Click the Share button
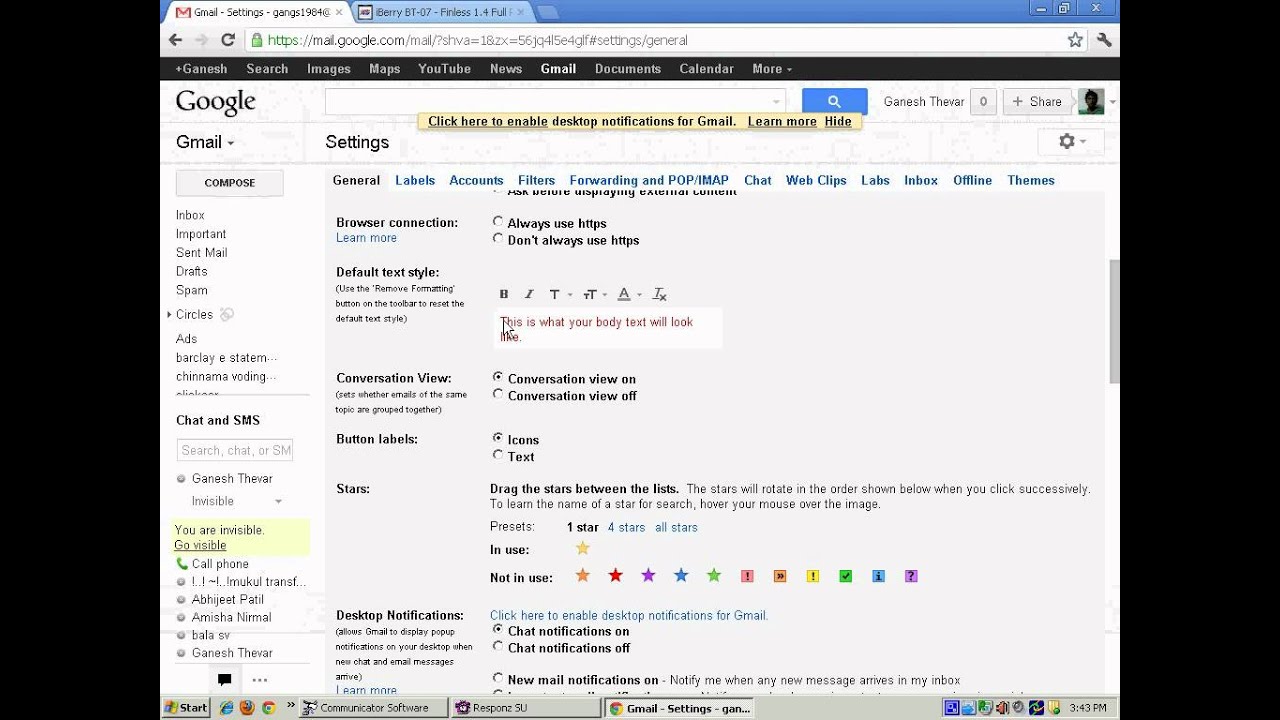1280x720 pixels. coord(1035,101)
